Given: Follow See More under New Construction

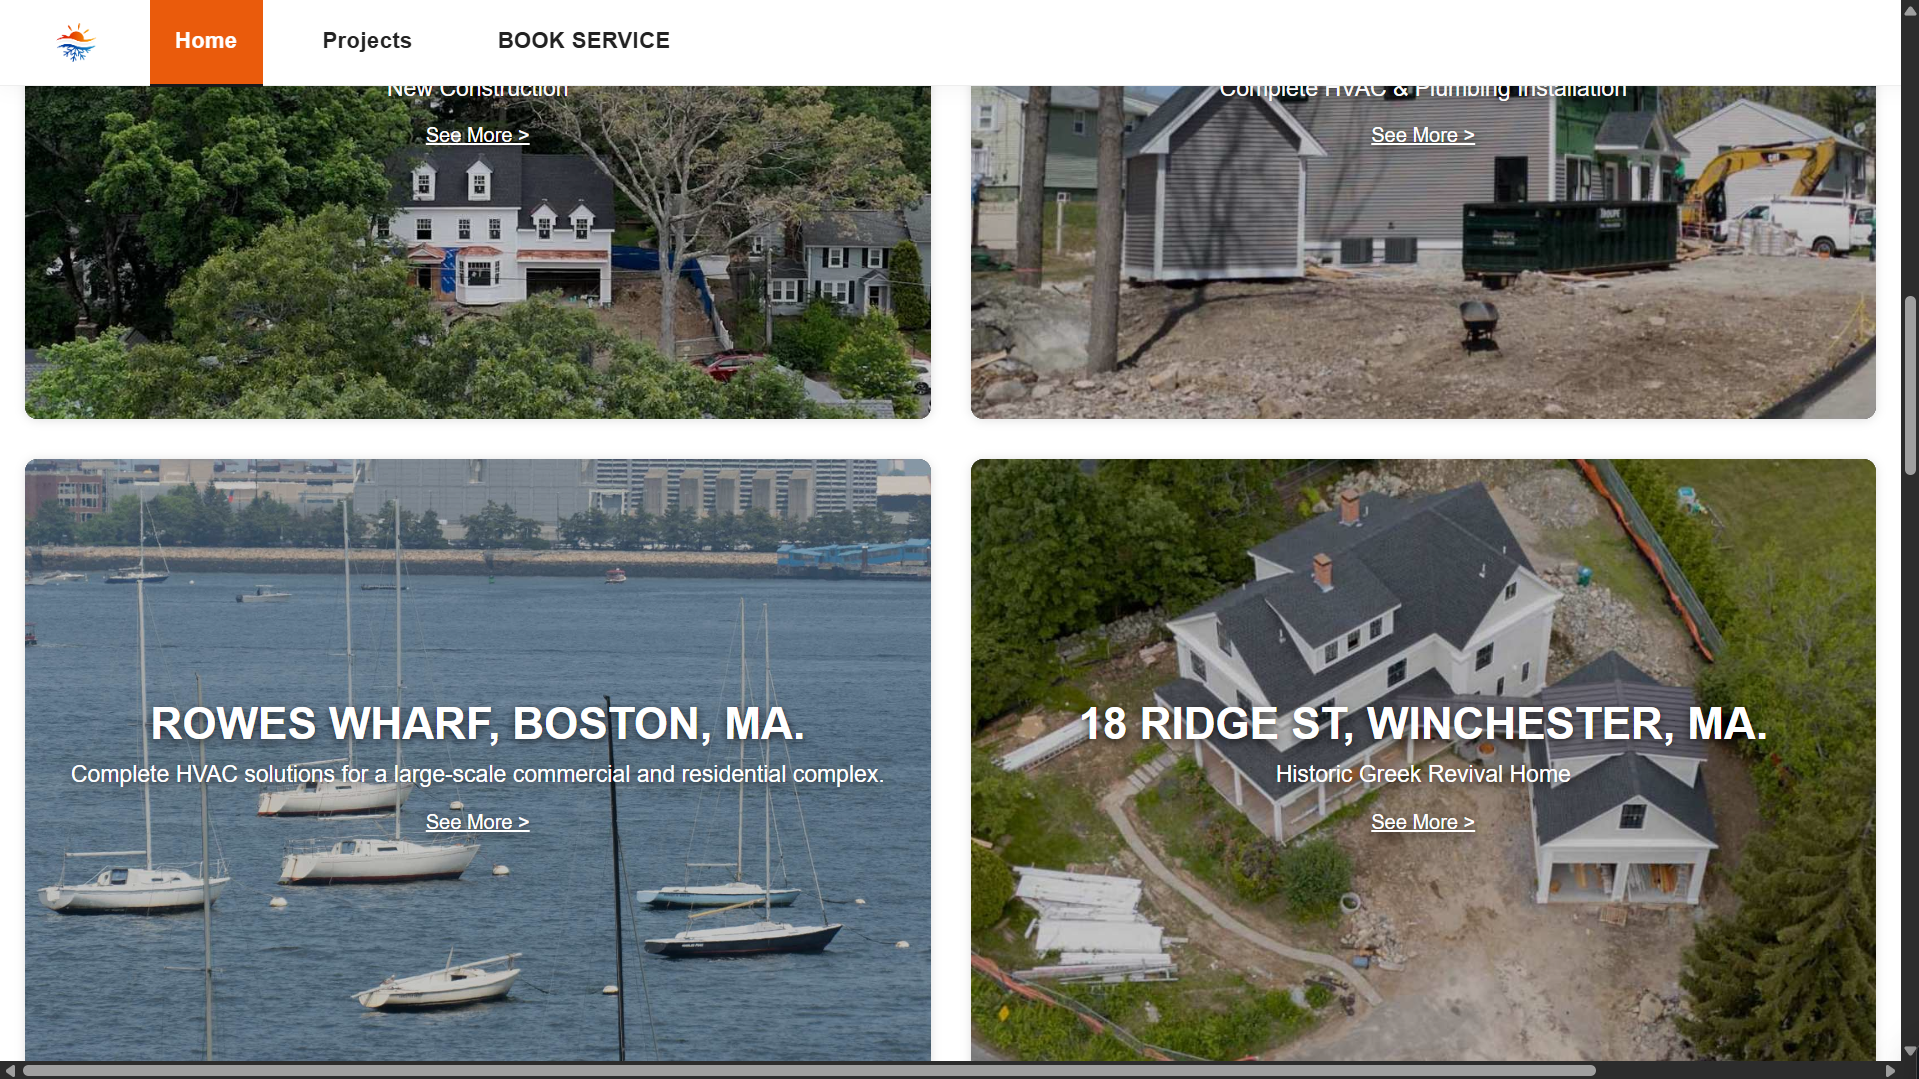Looking at the screenshot, I should tap(477, 135).
